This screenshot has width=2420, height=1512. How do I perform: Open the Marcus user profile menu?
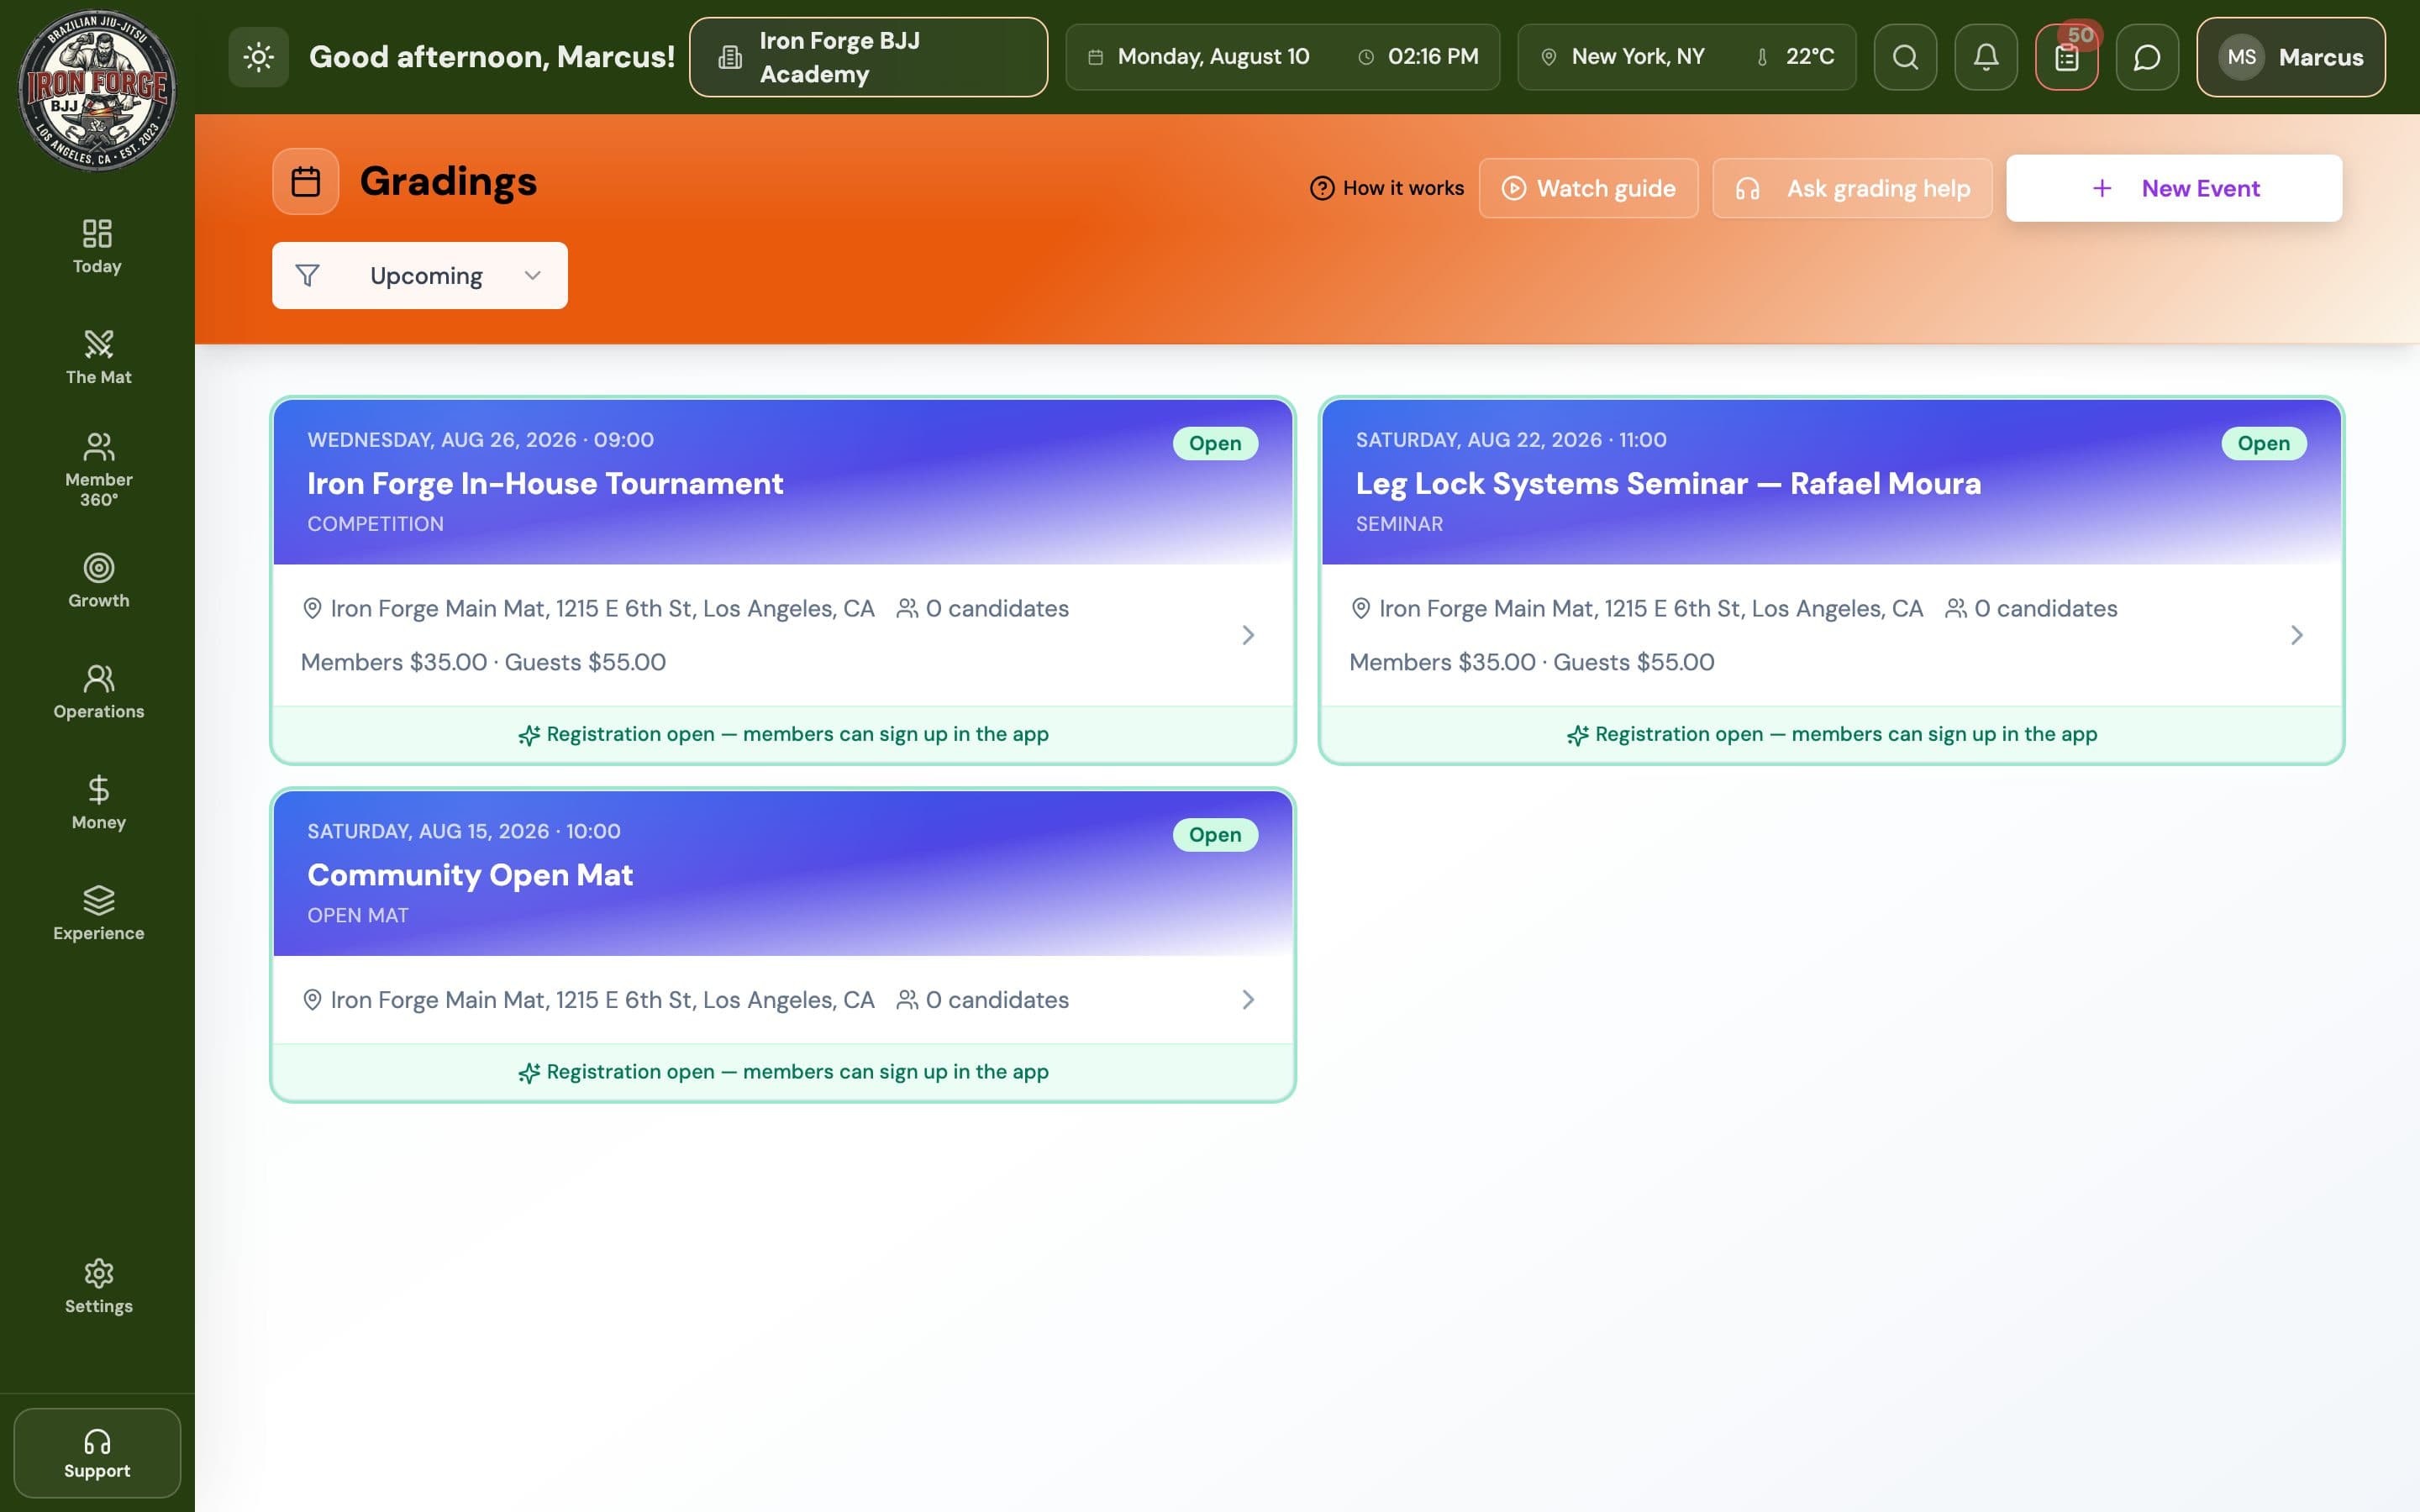2290,57
